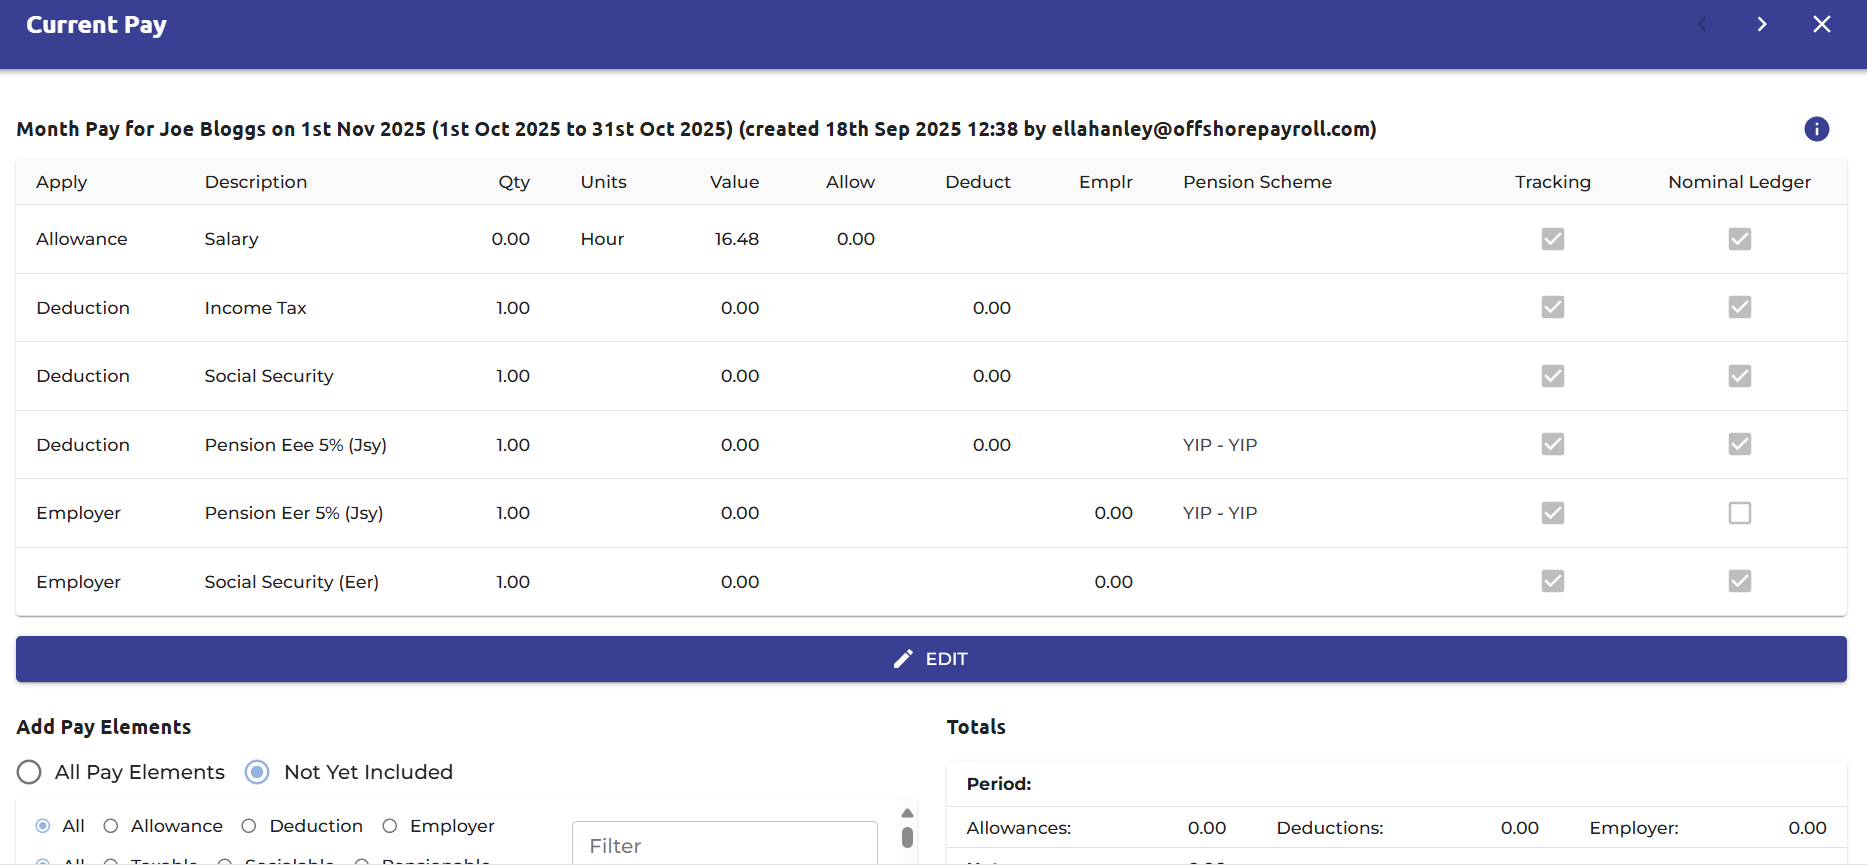Click the 16.48 value cell
The width and height of the screenshot is (1867, 865).
[x=736, y=239]
